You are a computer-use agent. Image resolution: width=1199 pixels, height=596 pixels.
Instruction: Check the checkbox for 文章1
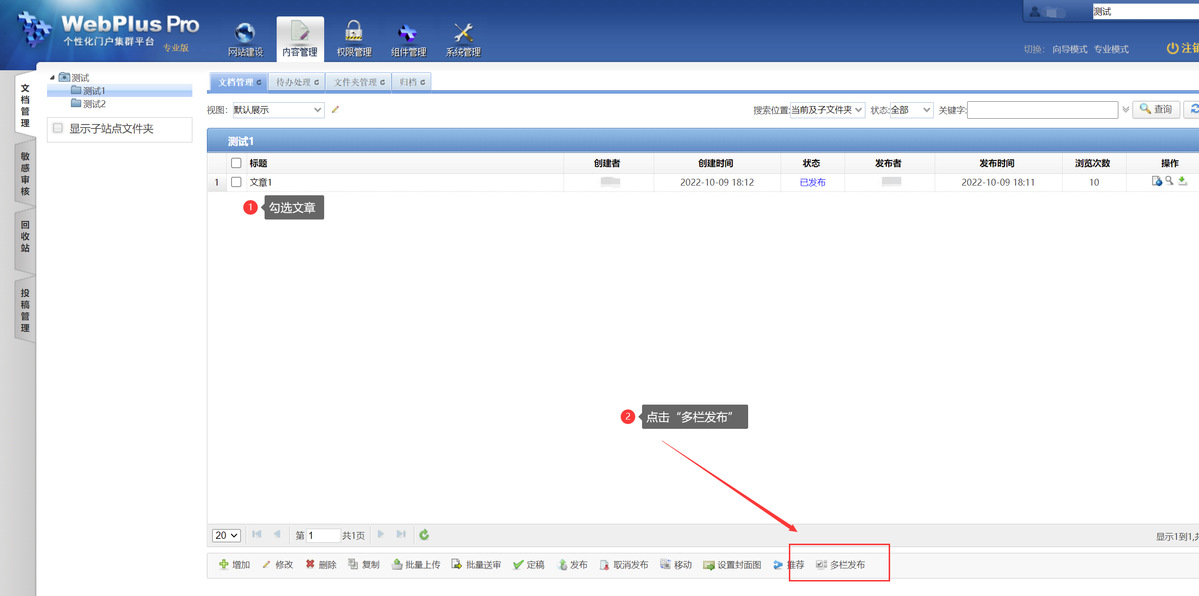click(236, 183)
